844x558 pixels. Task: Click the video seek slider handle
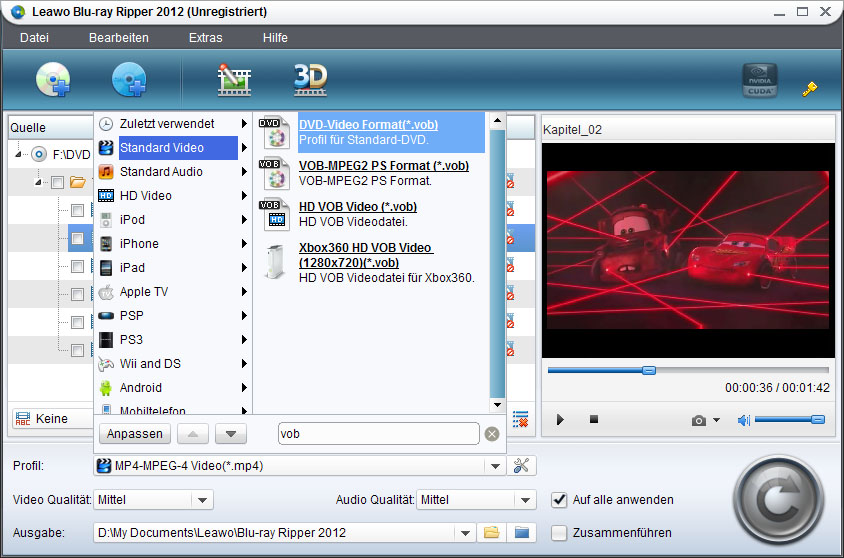coord(649,370)
